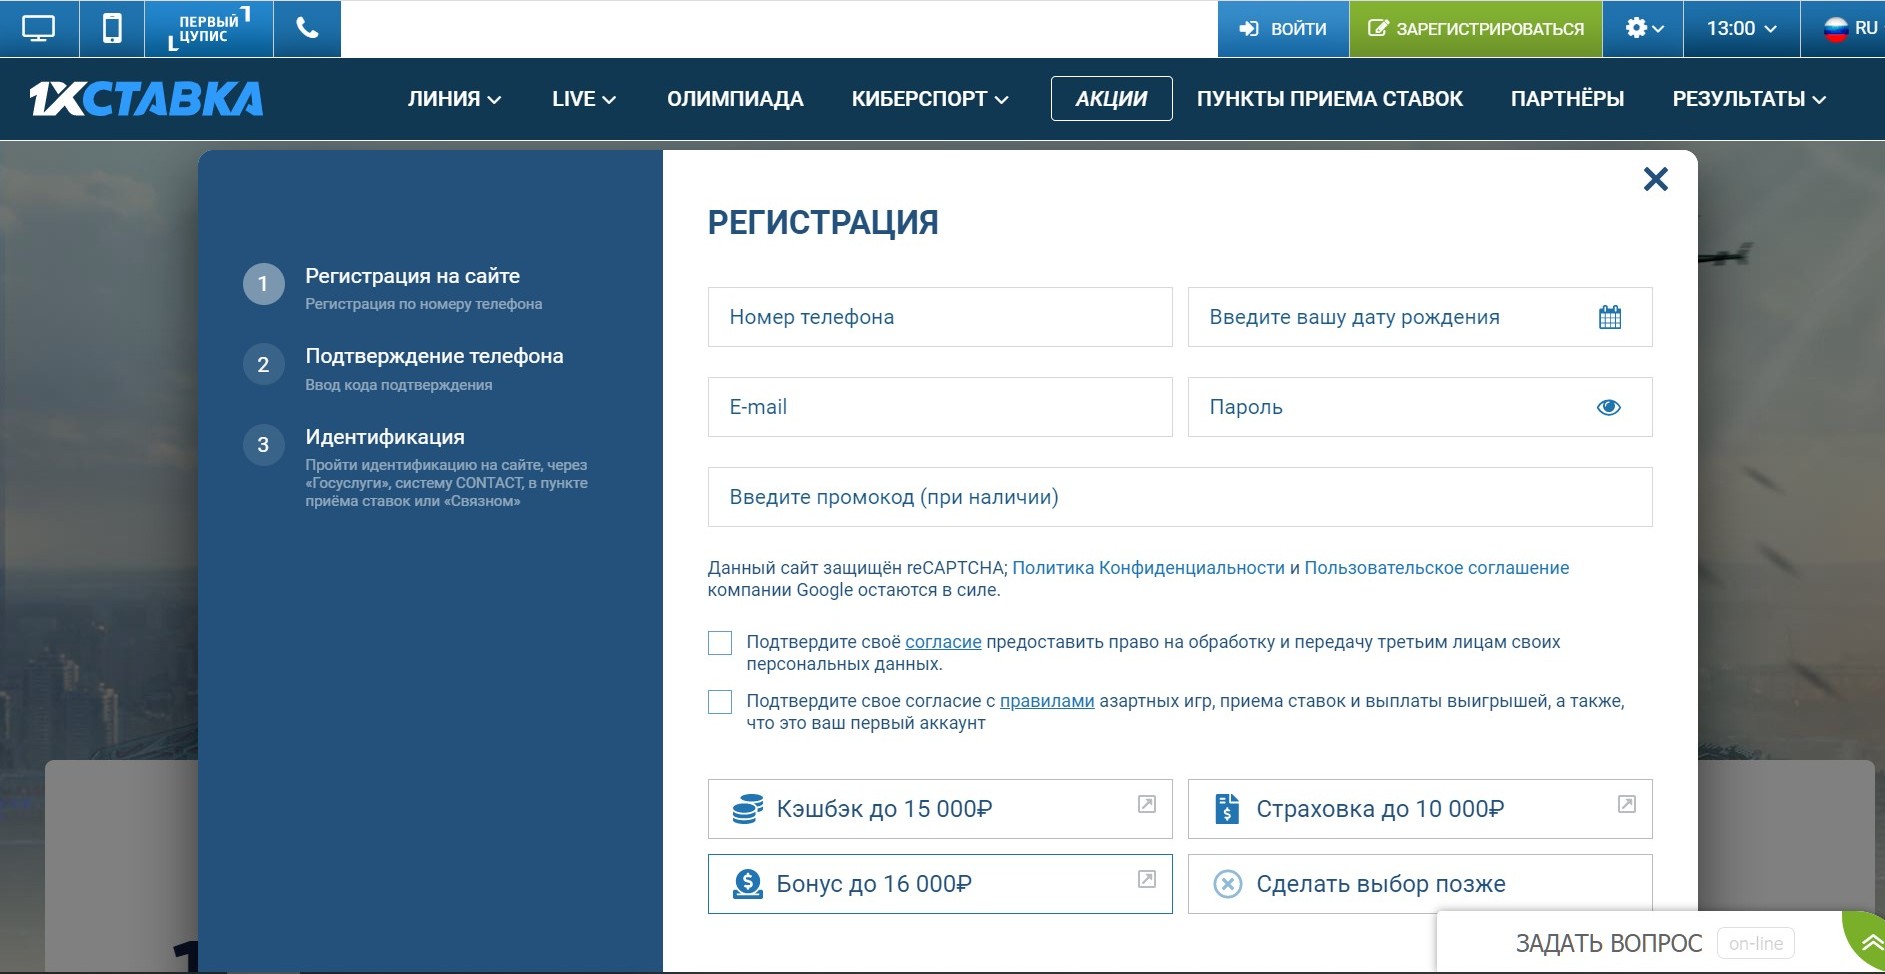Expand the Линия menu
This screenshot has width=1885, height=974.
click(454, 99)
